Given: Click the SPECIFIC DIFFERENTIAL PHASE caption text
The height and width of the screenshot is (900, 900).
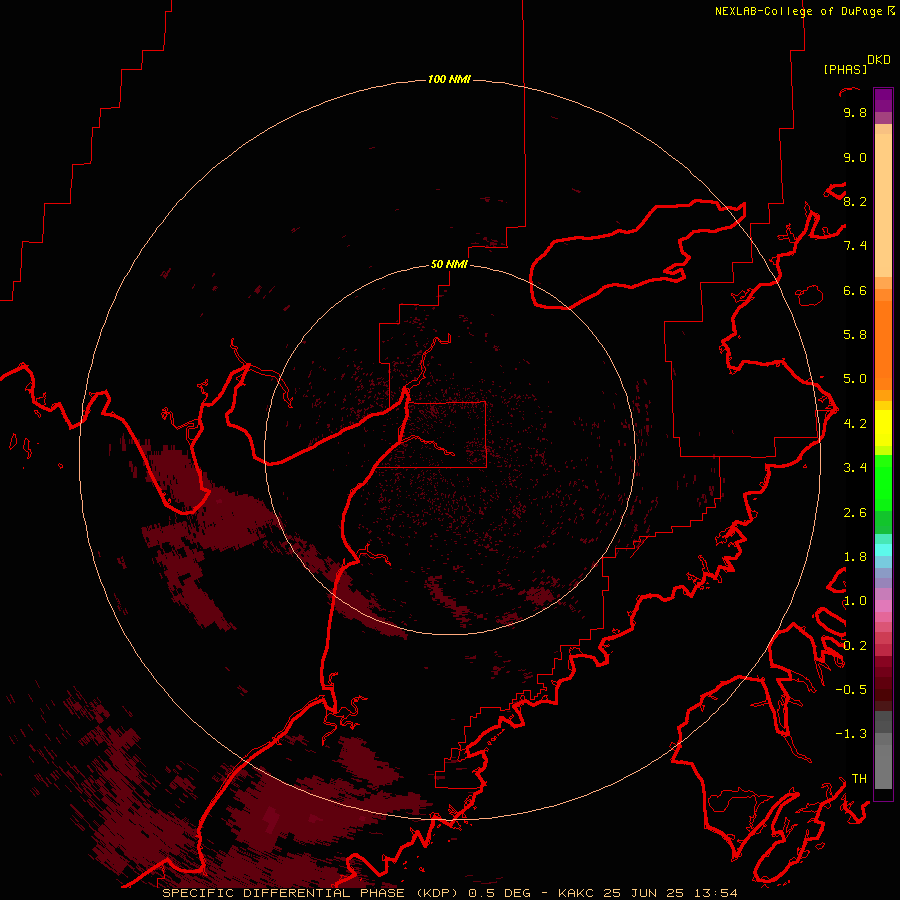Looking at the screenshot, I should [283, 893].
